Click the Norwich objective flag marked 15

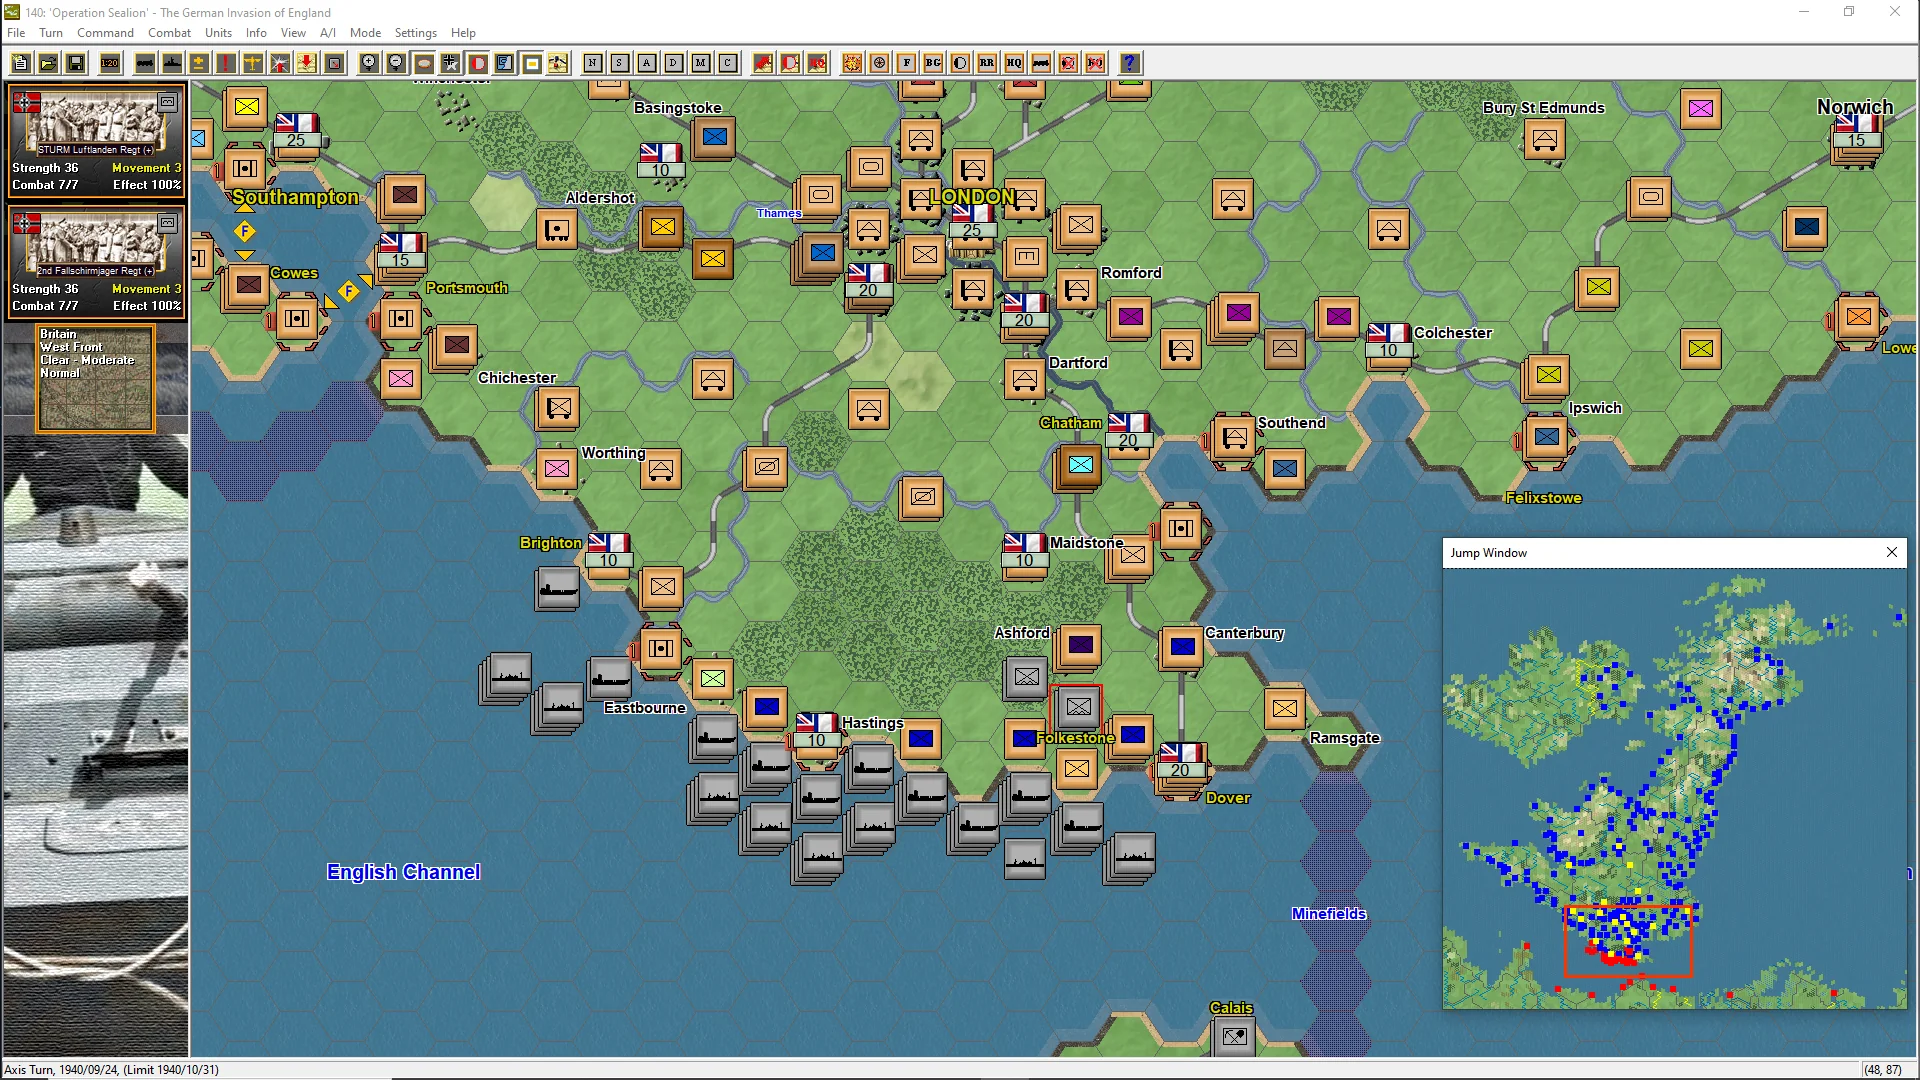click(1857, 131)
